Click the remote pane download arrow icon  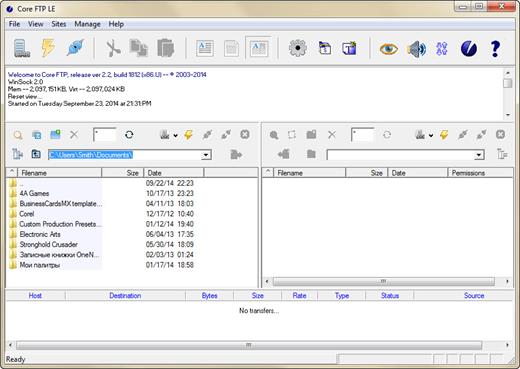(x=284, y=154)
